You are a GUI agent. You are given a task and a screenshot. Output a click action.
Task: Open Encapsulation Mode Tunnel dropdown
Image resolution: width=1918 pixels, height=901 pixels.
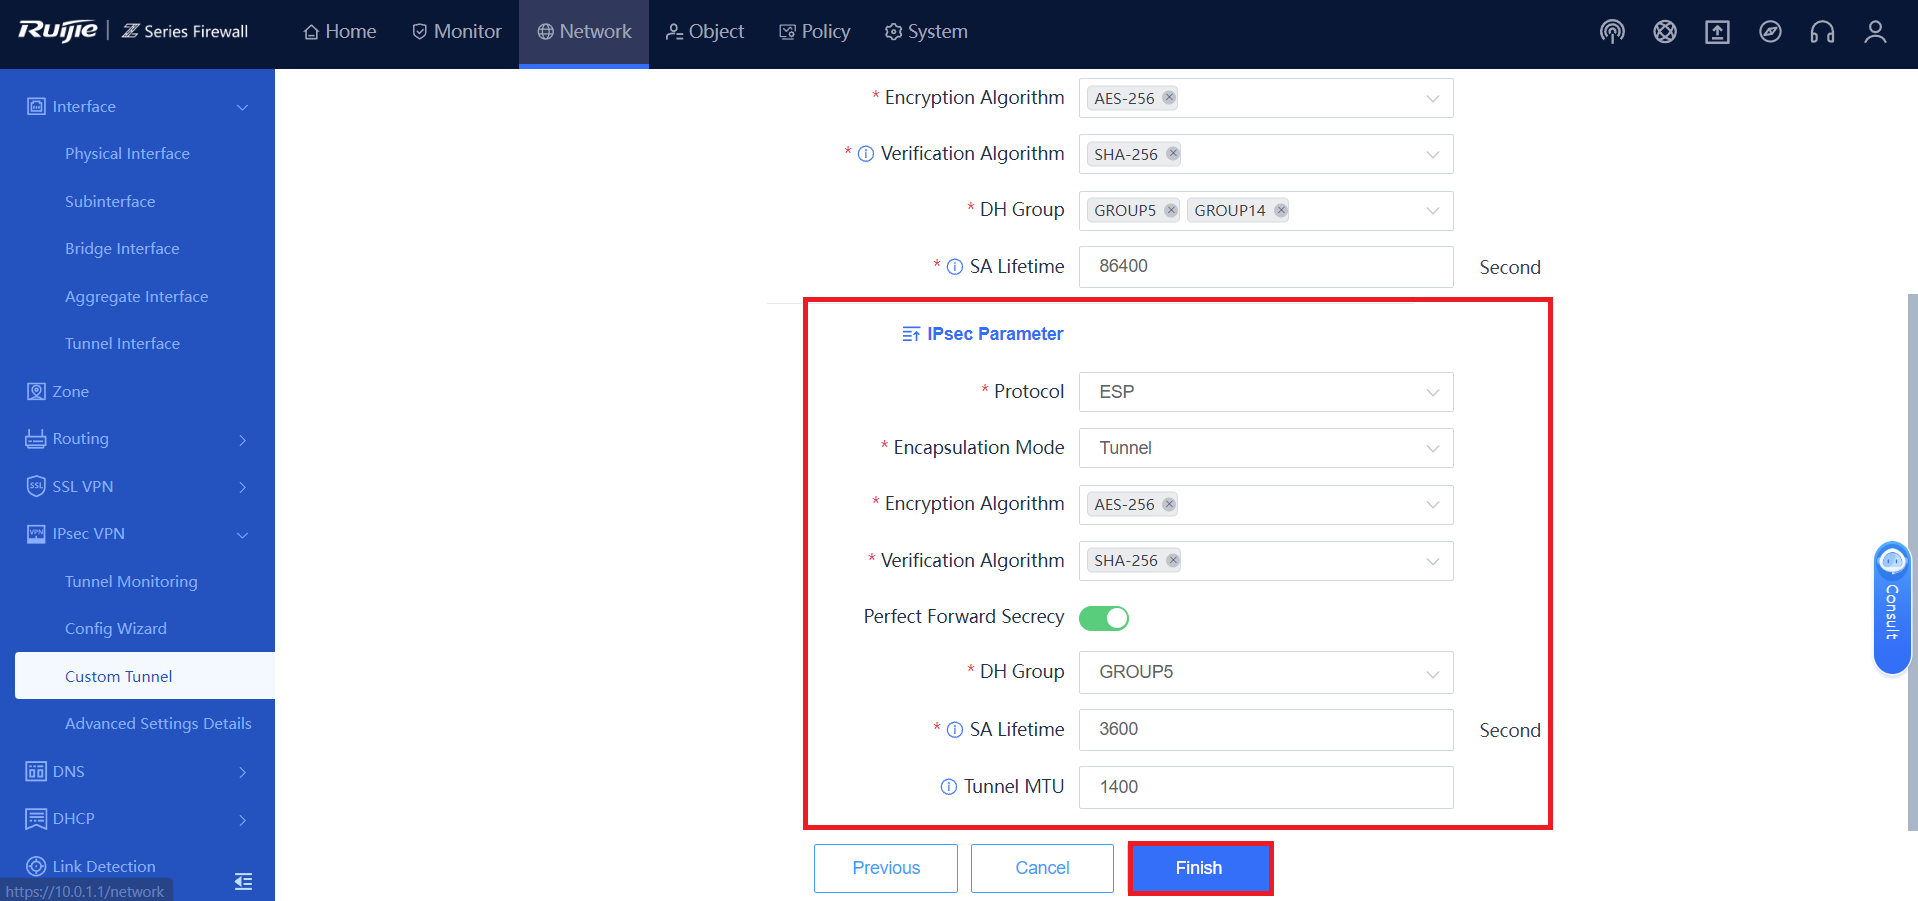(x=1266, y=448)
